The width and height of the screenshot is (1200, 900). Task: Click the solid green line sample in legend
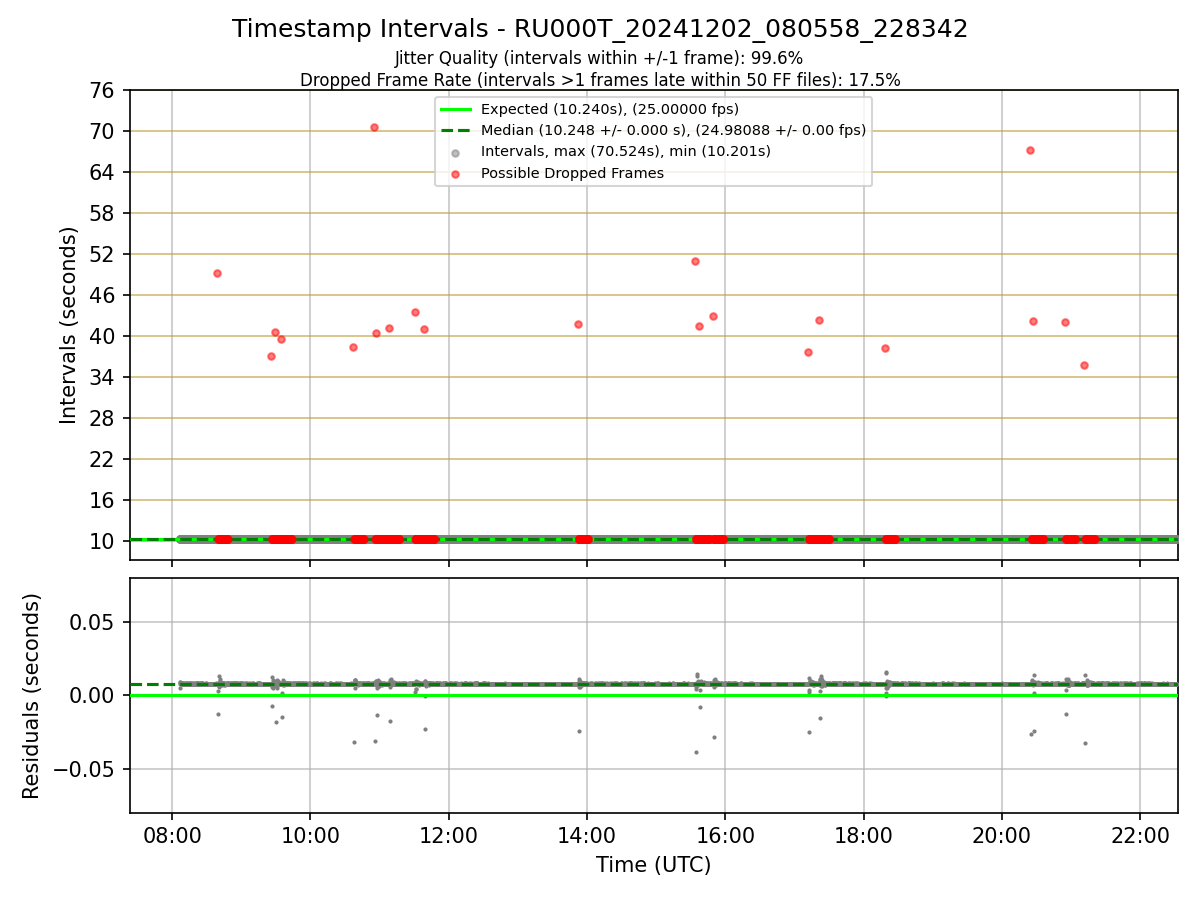click(x=455, y=109)
